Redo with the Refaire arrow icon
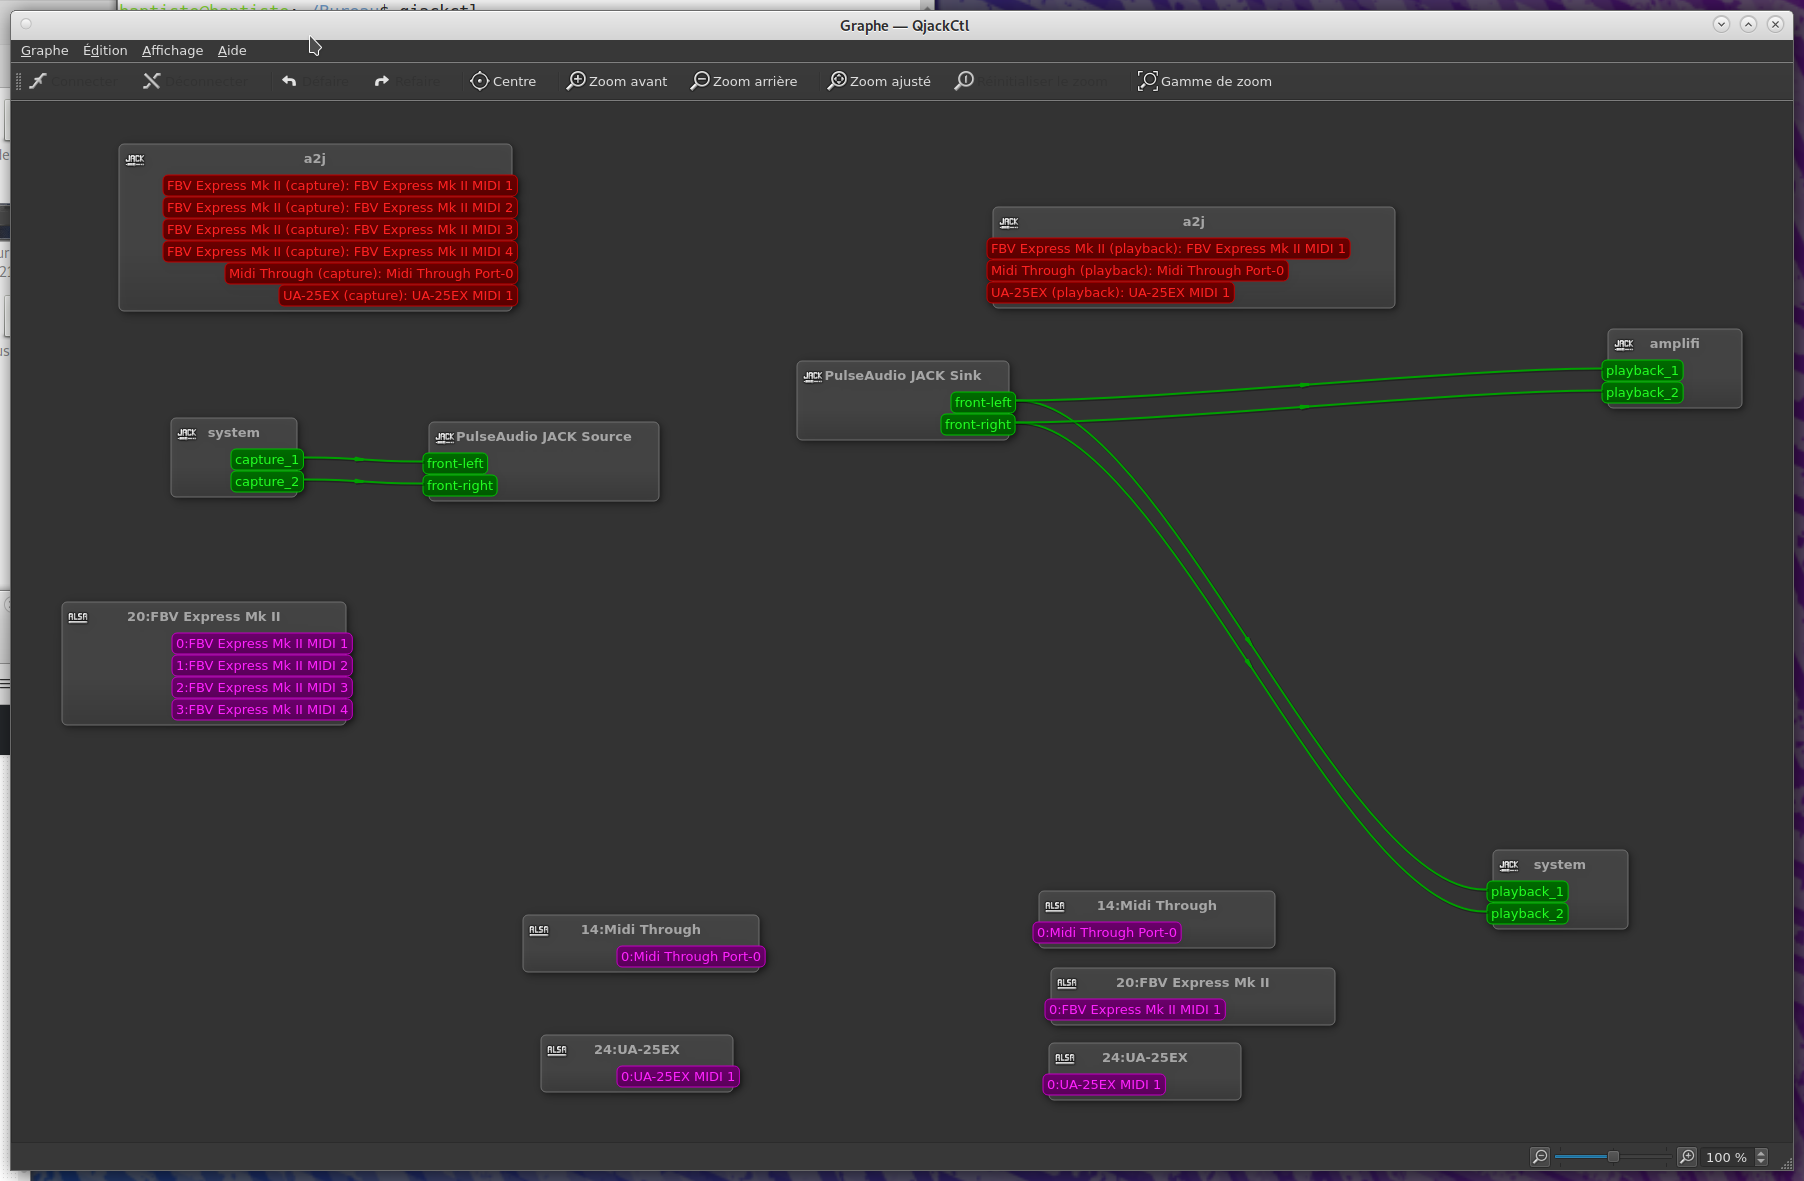Screen dimensions: 1804x1181 tap(381, 81)
